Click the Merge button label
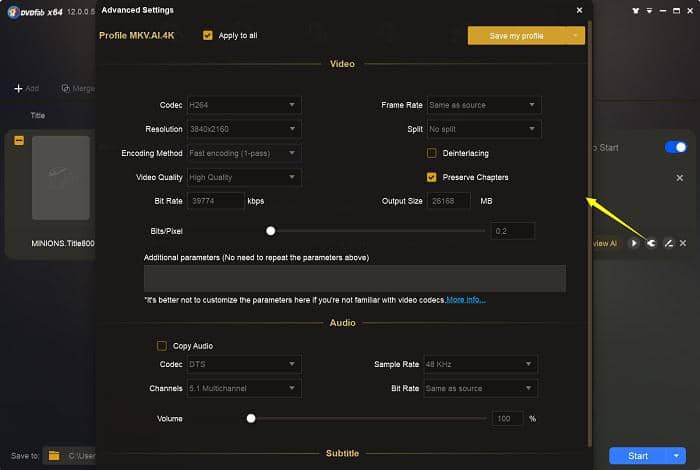 (x=83, y=88)
